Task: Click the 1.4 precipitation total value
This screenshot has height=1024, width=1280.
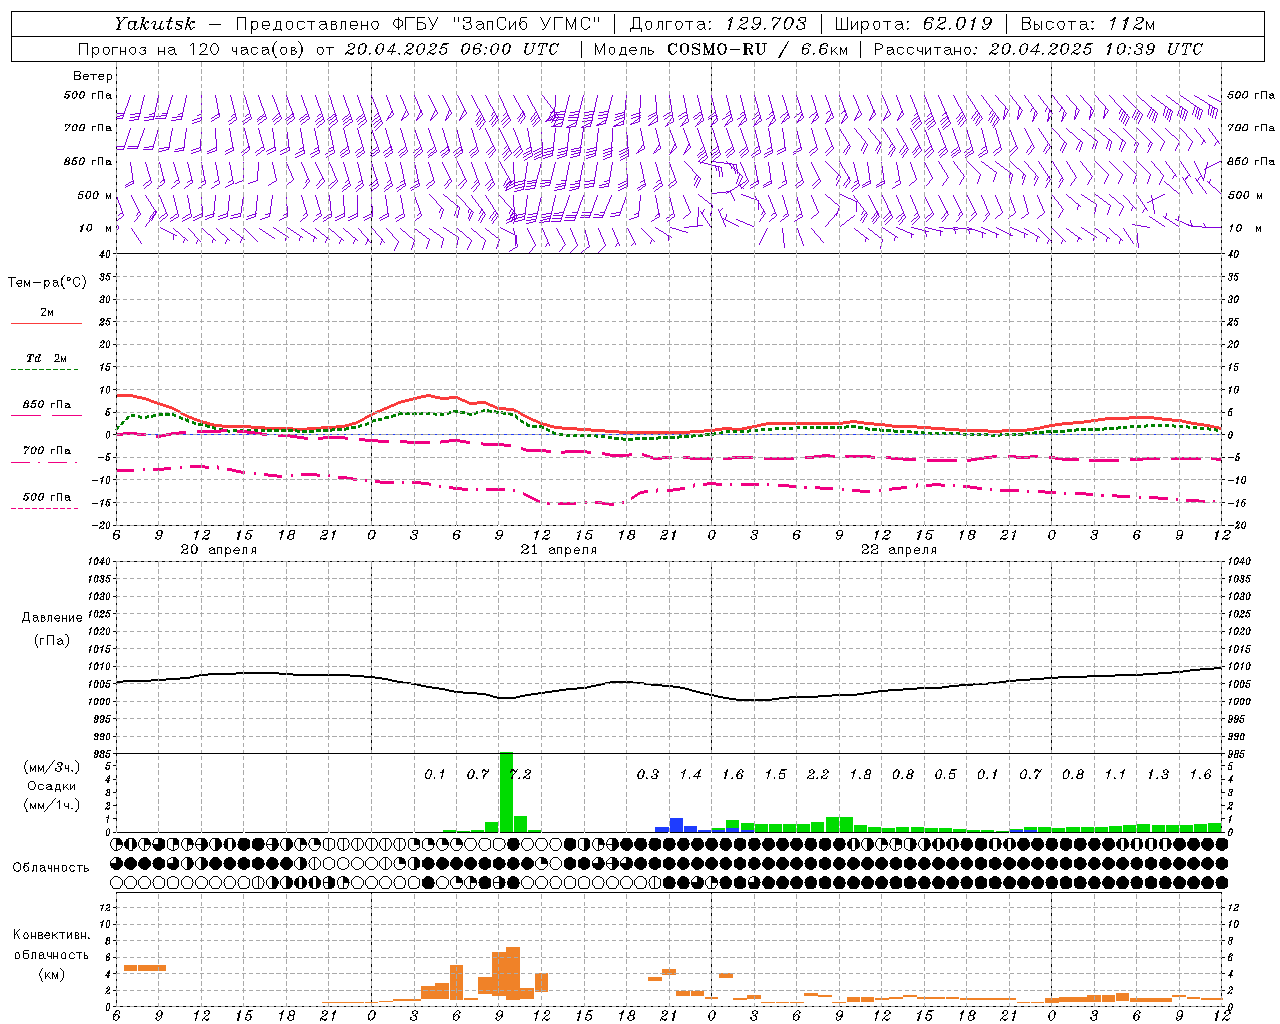Action: point(690,774)
